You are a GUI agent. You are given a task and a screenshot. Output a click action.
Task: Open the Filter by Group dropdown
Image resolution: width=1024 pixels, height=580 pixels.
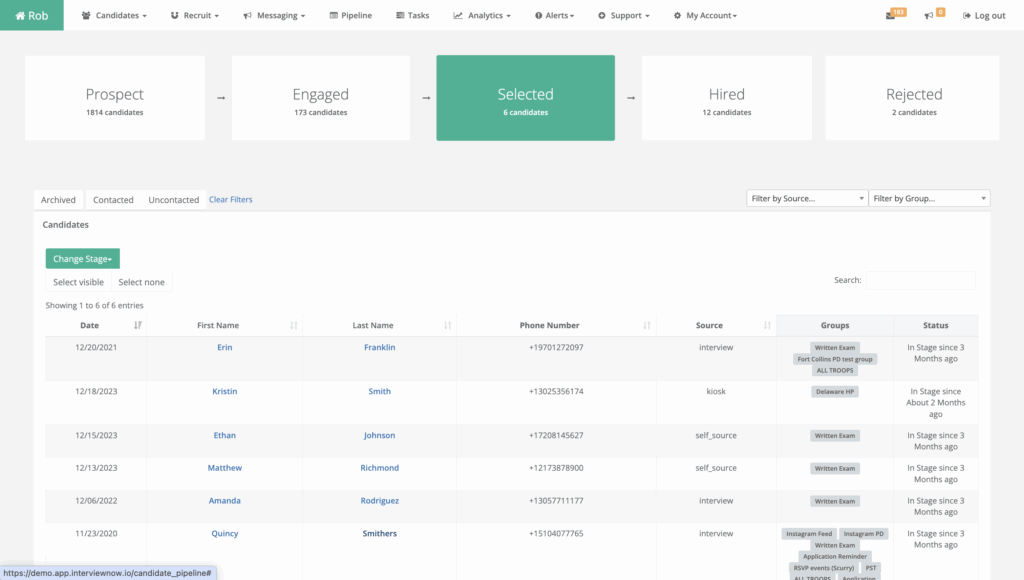929,199
